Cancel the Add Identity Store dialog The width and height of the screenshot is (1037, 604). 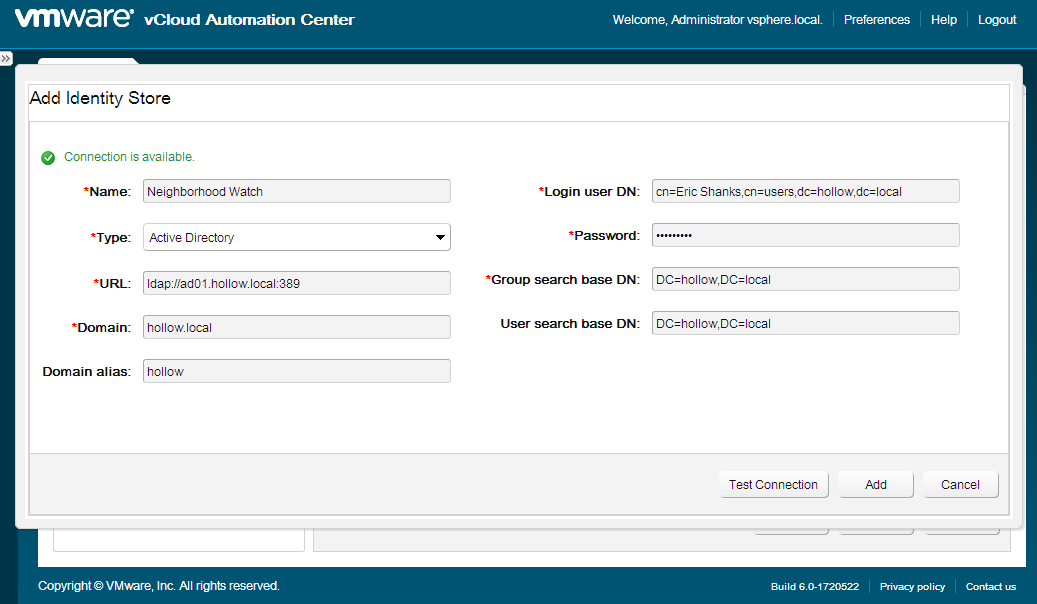(960, 484)
